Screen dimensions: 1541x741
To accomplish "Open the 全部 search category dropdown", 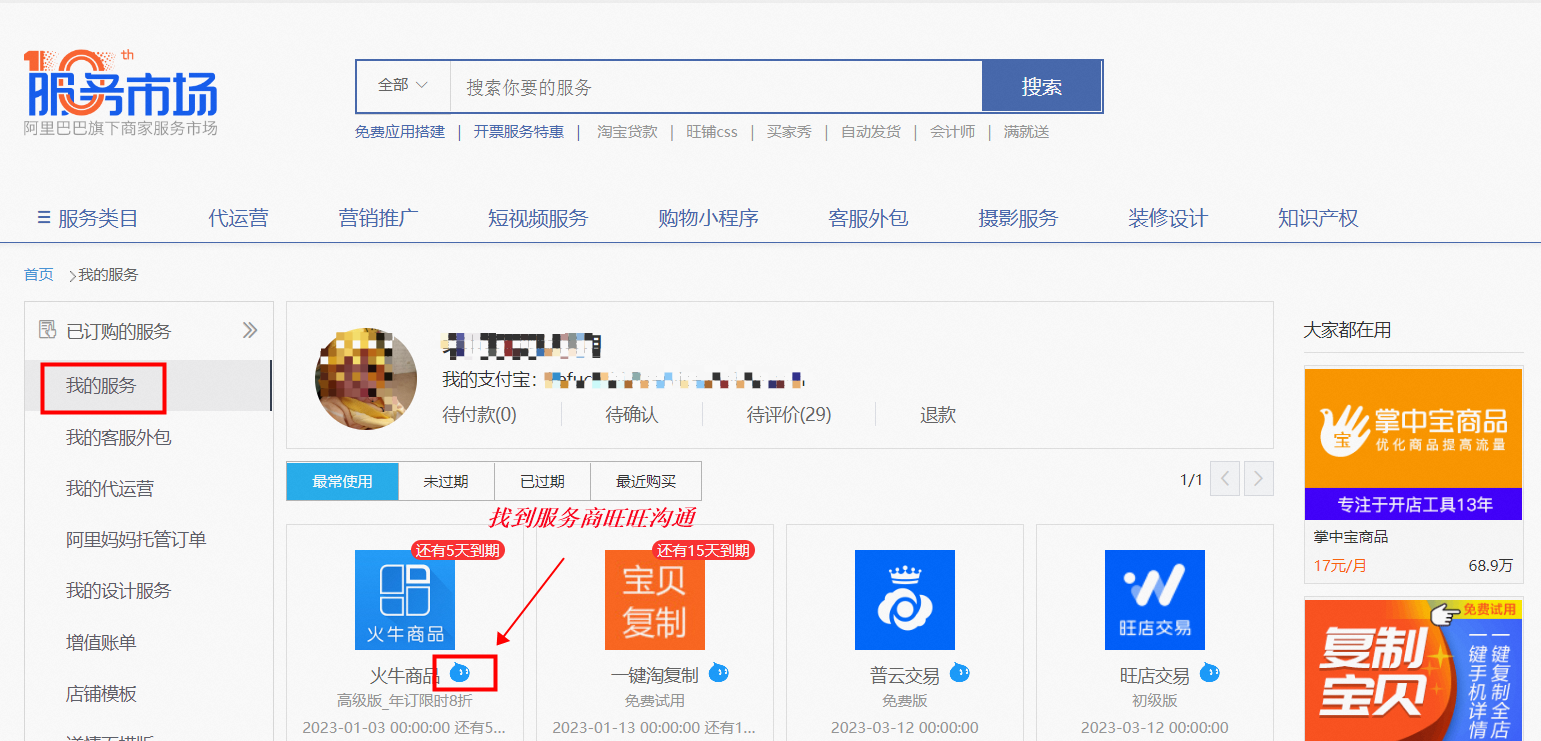I will point(403,86).
